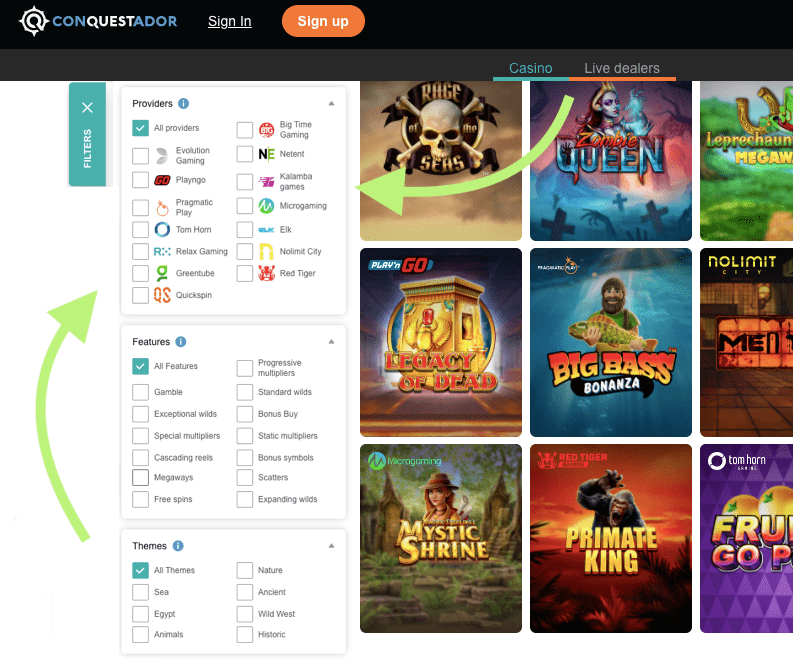
Task: Enable the Cascading reels checkbox
Action: coord(141,458)
